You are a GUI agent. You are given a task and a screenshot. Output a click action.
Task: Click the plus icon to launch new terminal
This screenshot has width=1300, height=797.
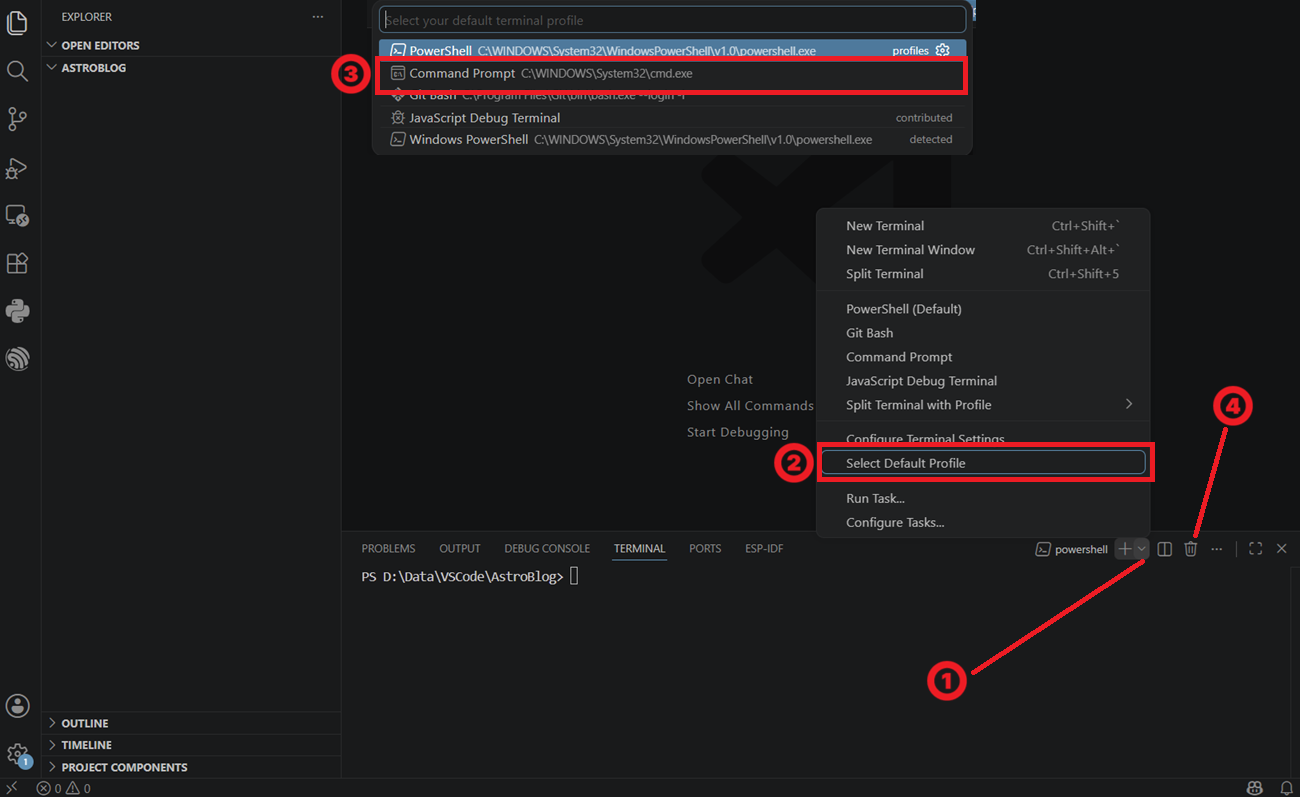[x=1125, y=549]
